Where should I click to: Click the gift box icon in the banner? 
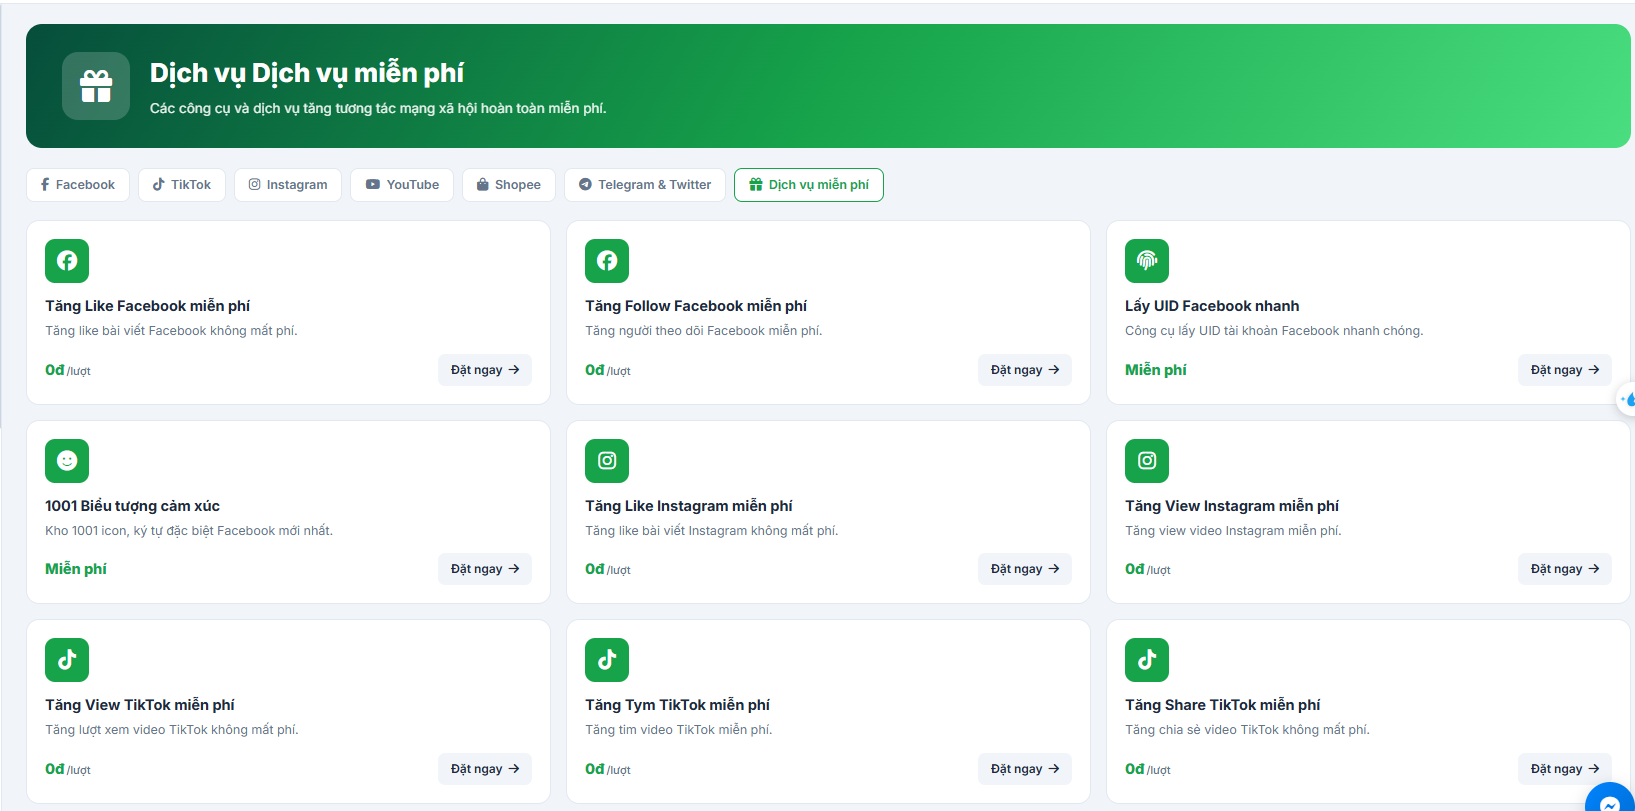(x=96, y=86)
